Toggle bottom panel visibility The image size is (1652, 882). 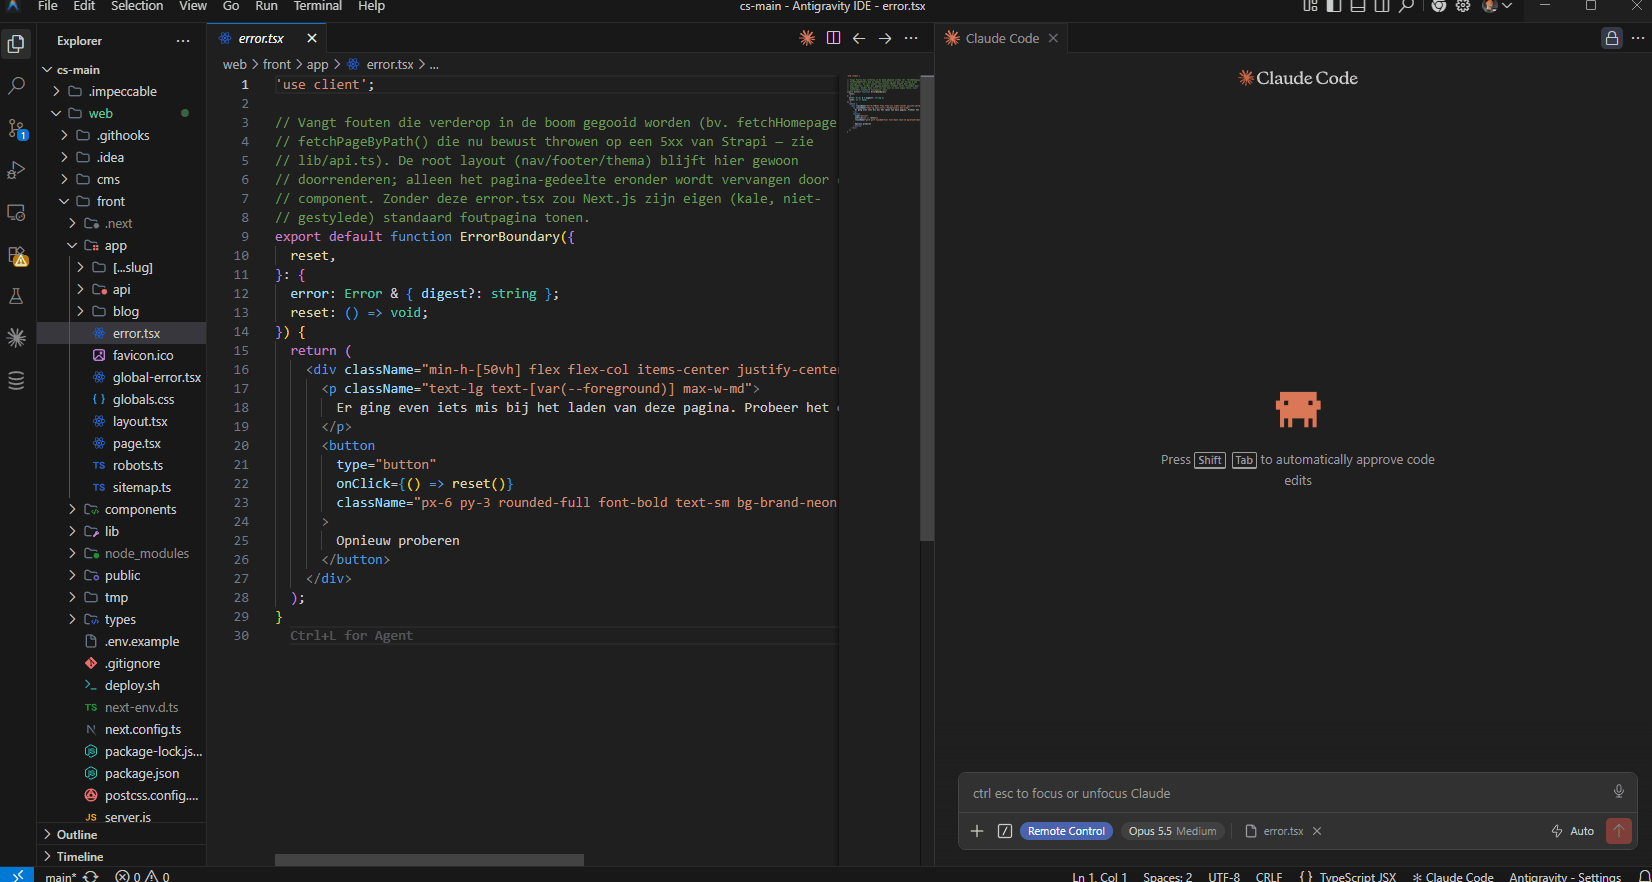(x=1358, y=6)
